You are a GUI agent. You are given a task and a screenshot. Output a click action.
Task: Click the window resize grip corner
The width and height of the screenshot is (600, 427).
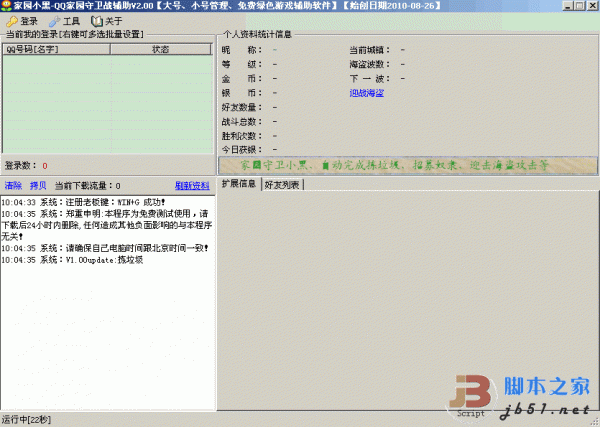pyautogui.click(x=595, y=422)
